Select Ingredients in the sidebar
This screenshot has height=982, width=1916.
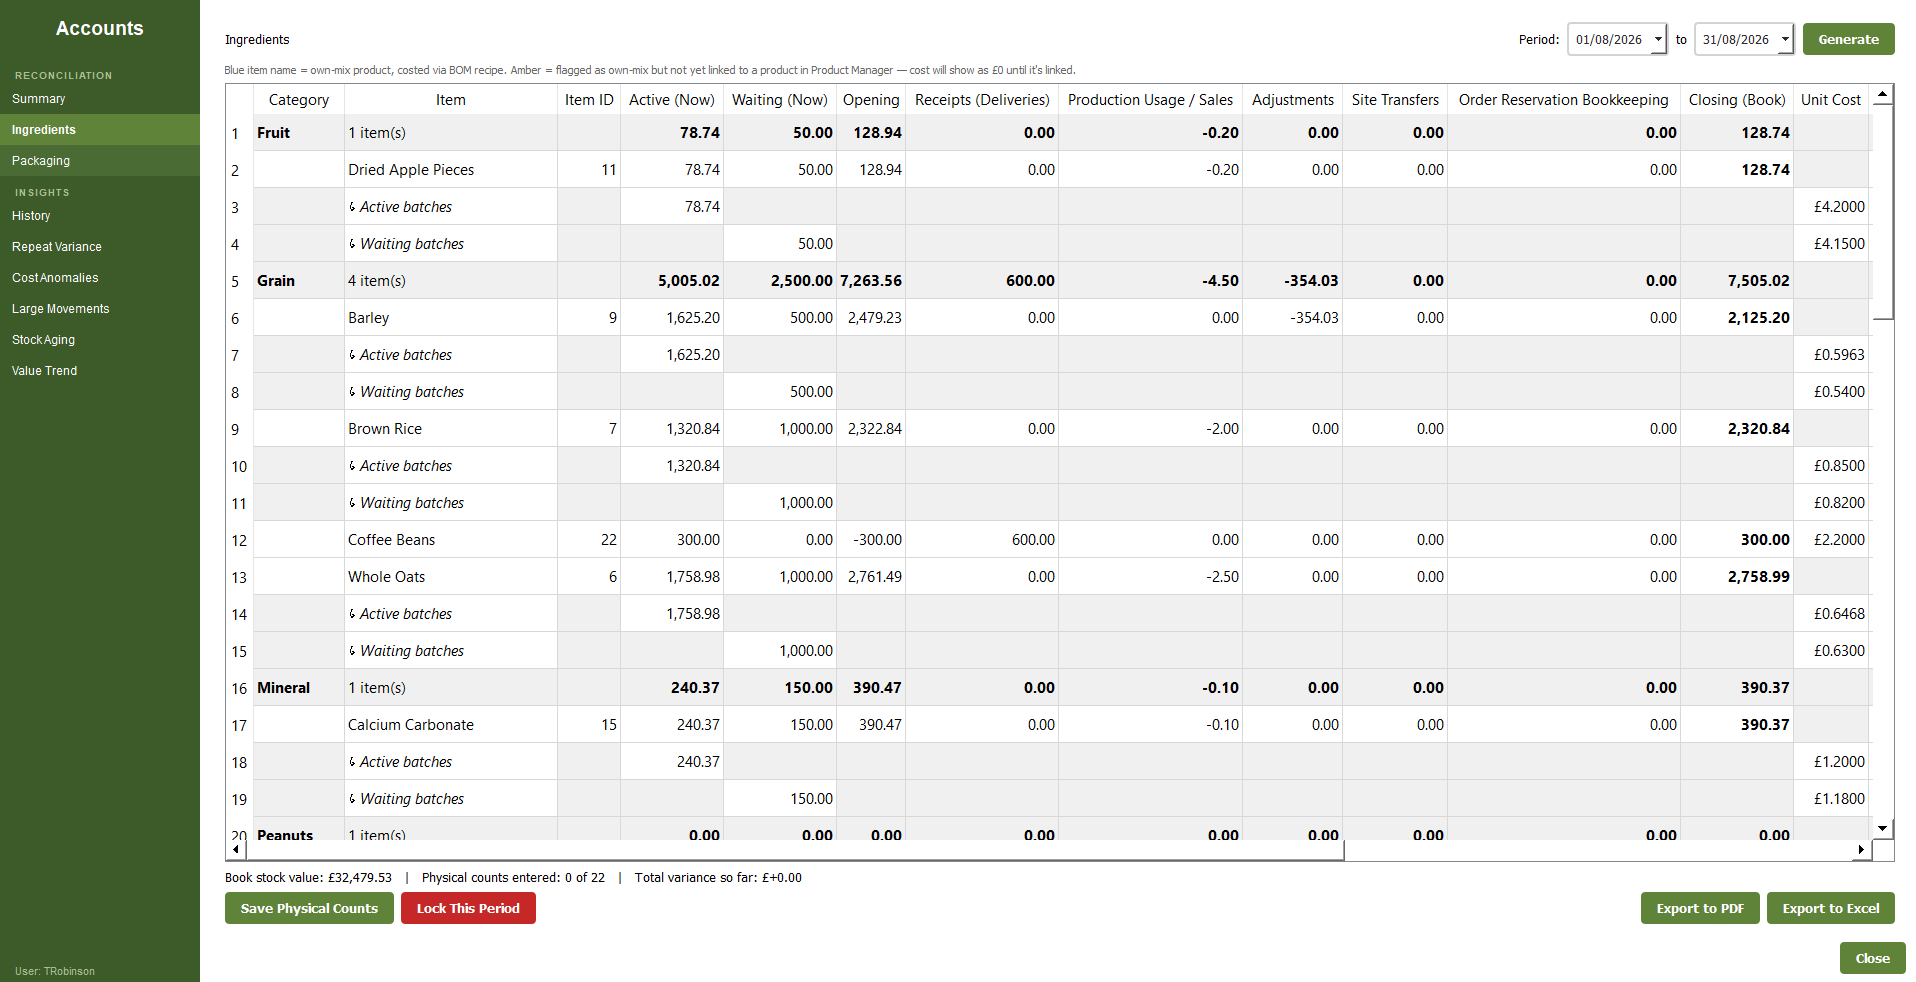[100, 130]
